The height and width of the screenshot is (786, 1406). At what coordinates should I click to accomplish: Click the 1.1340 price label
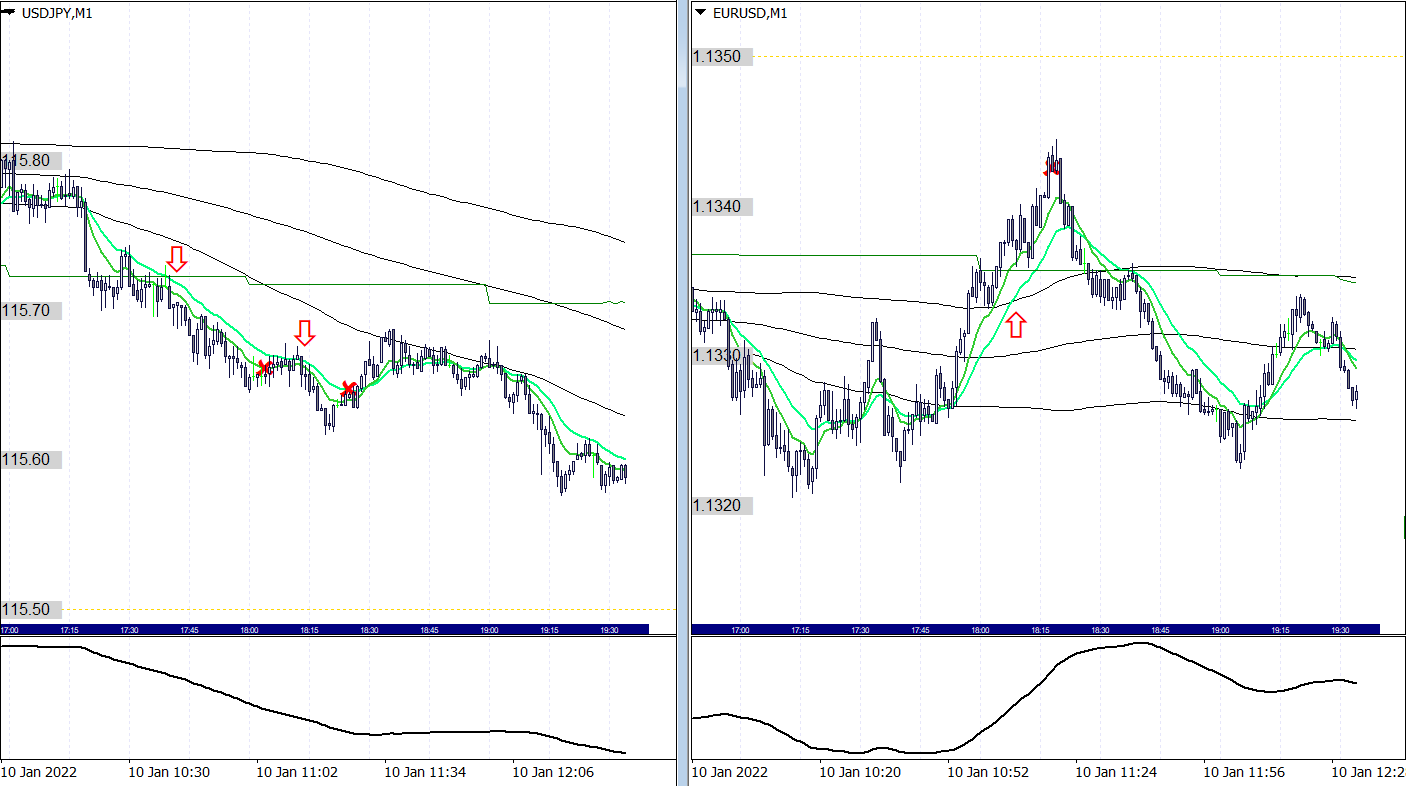point(718,207)
